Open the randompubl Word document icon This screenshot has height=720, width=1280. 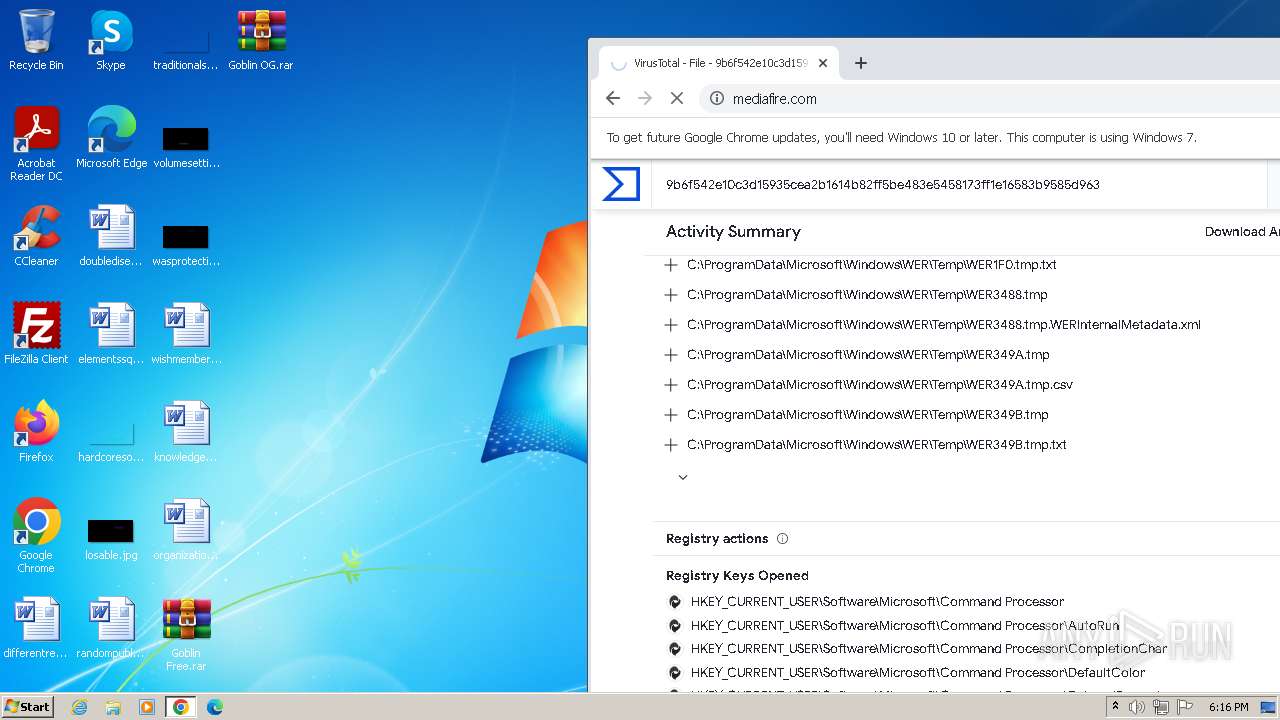point(111,628)
